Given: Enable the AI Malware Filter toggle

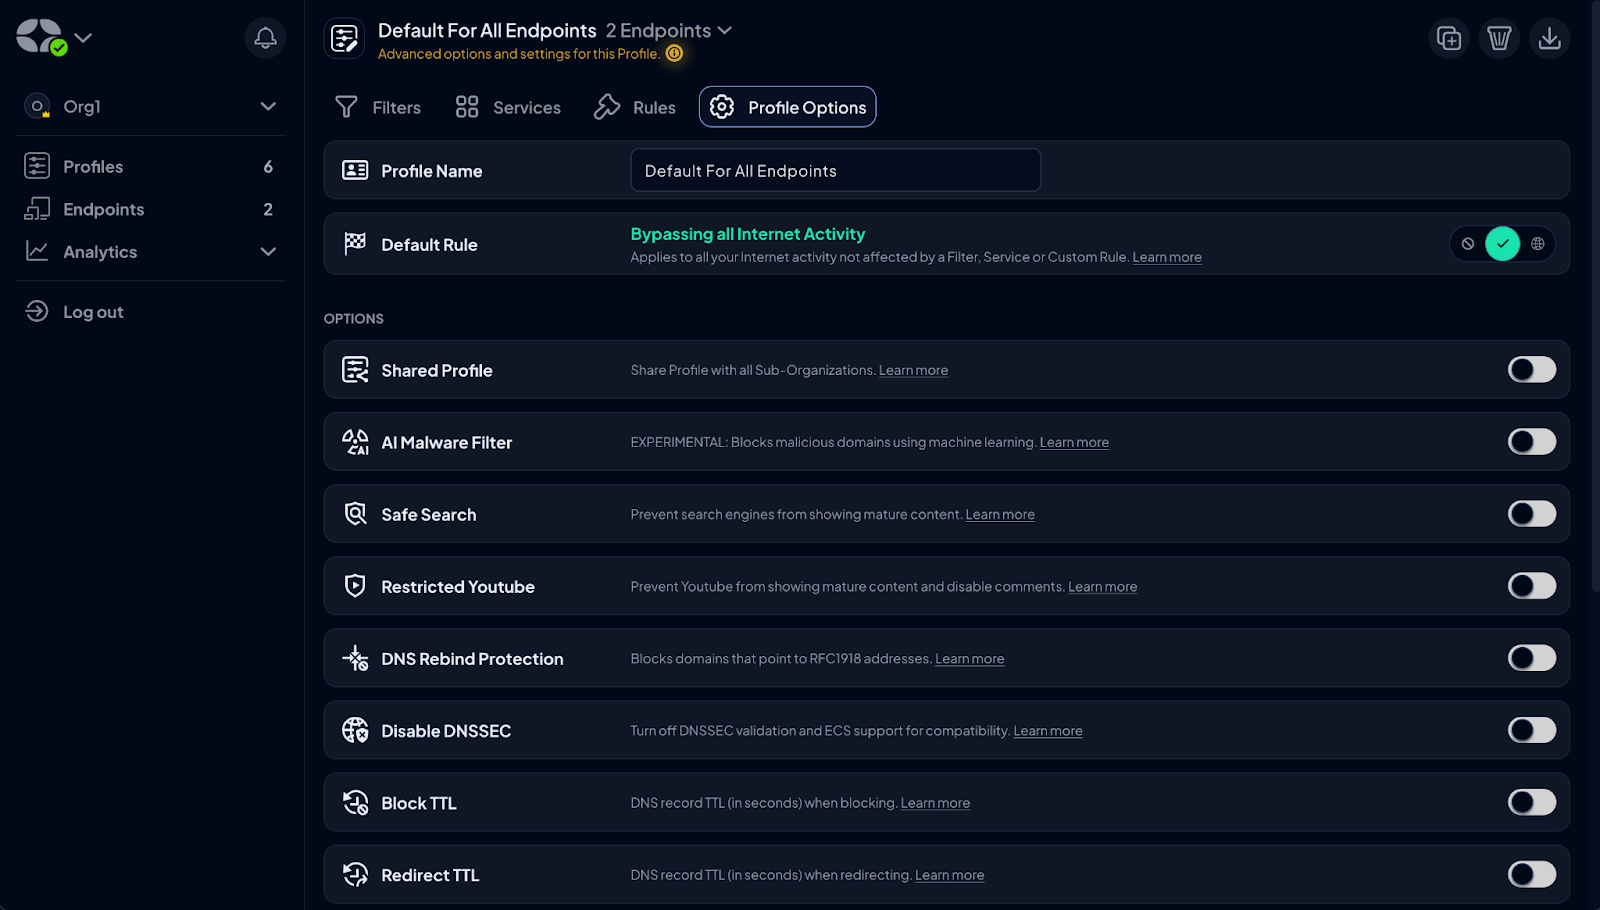Looking at the screenshot, I should click(1532, 442).
